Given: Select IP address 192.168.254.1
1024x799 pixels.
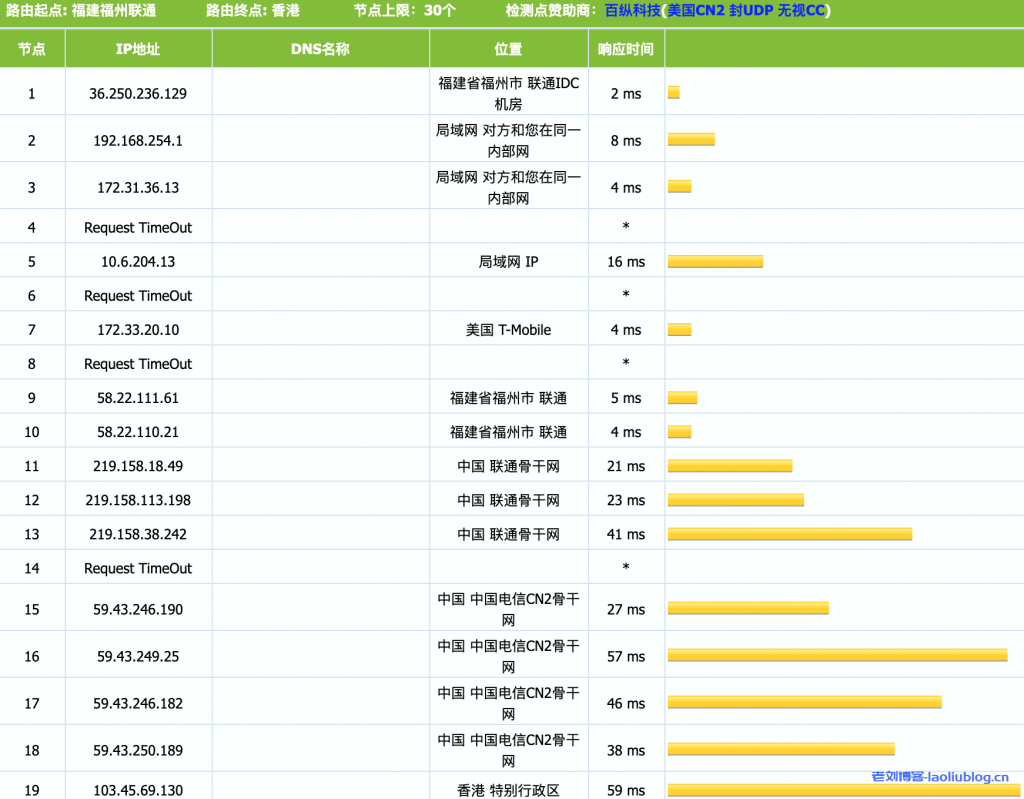Looking at the screenshot, I should click(x=138, y=140).
